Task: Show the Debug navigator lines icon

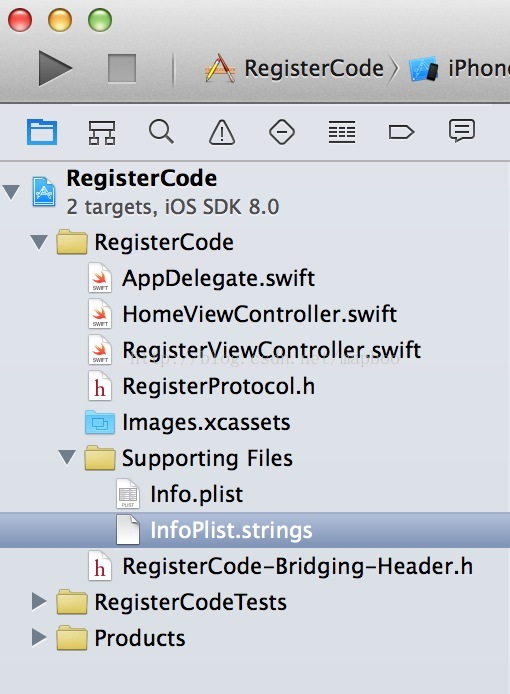Action: [x=342, y=132]
